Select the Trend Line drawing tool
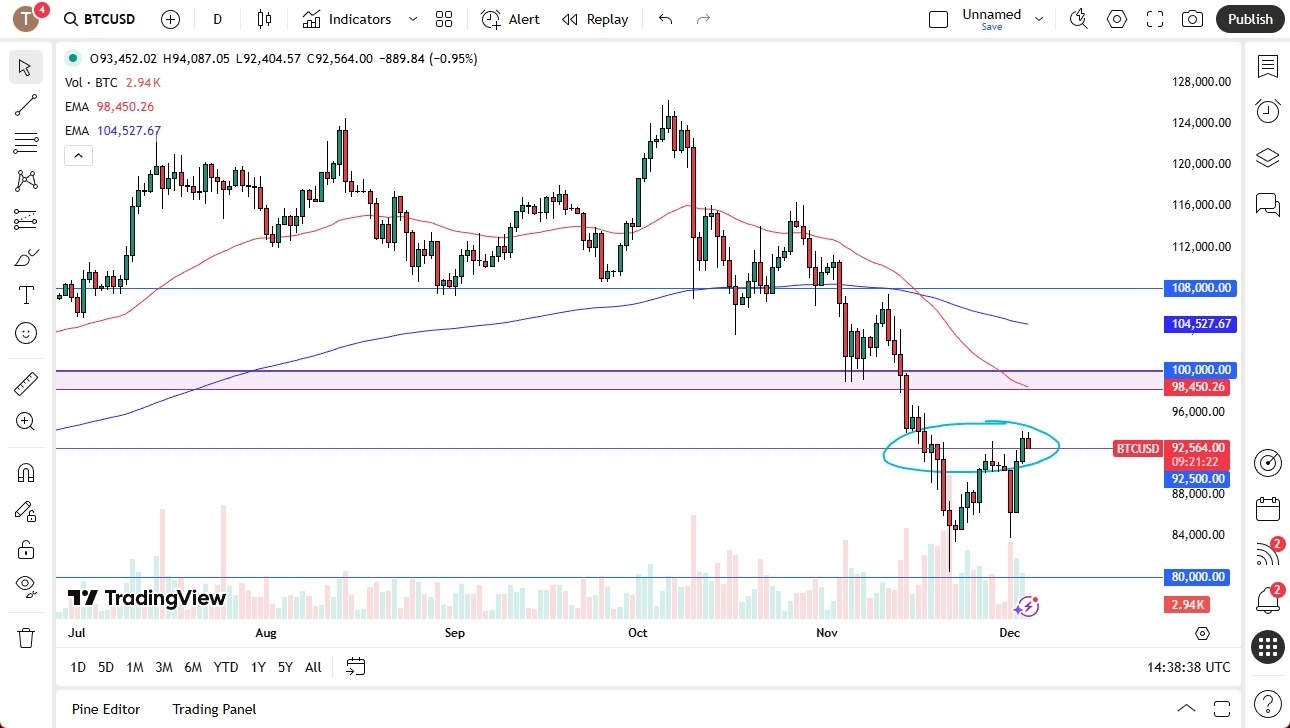 [25, 105]
